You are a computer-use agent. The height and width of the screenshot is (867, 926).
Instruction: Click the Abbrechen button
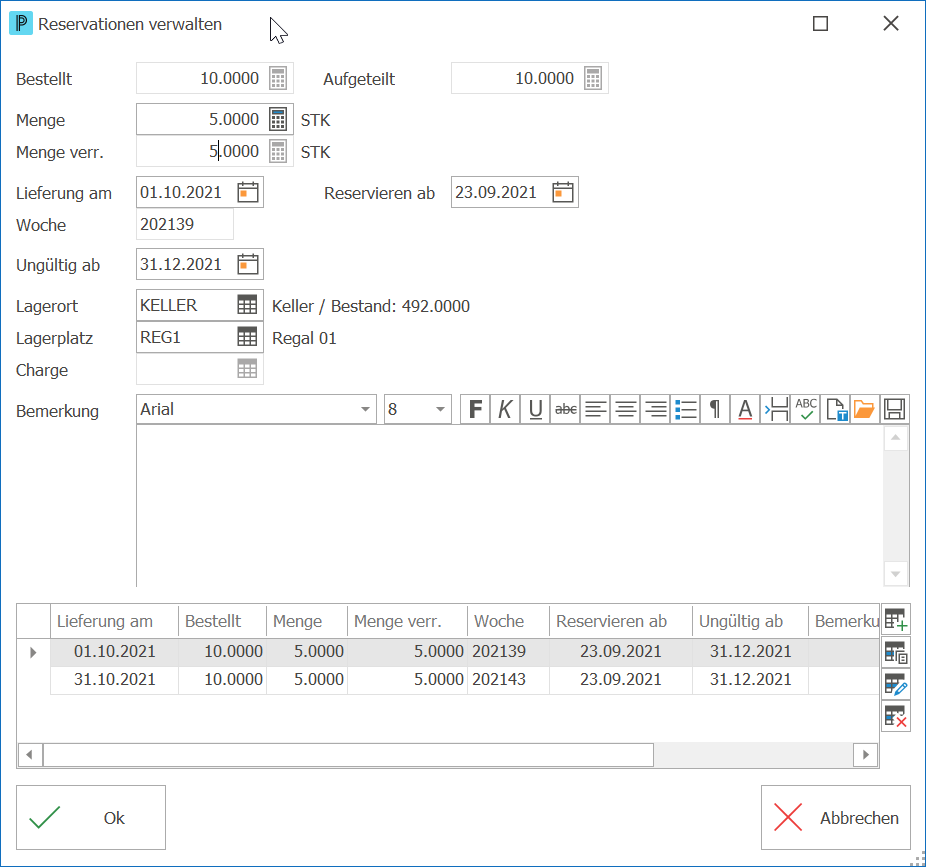[836, 817]
